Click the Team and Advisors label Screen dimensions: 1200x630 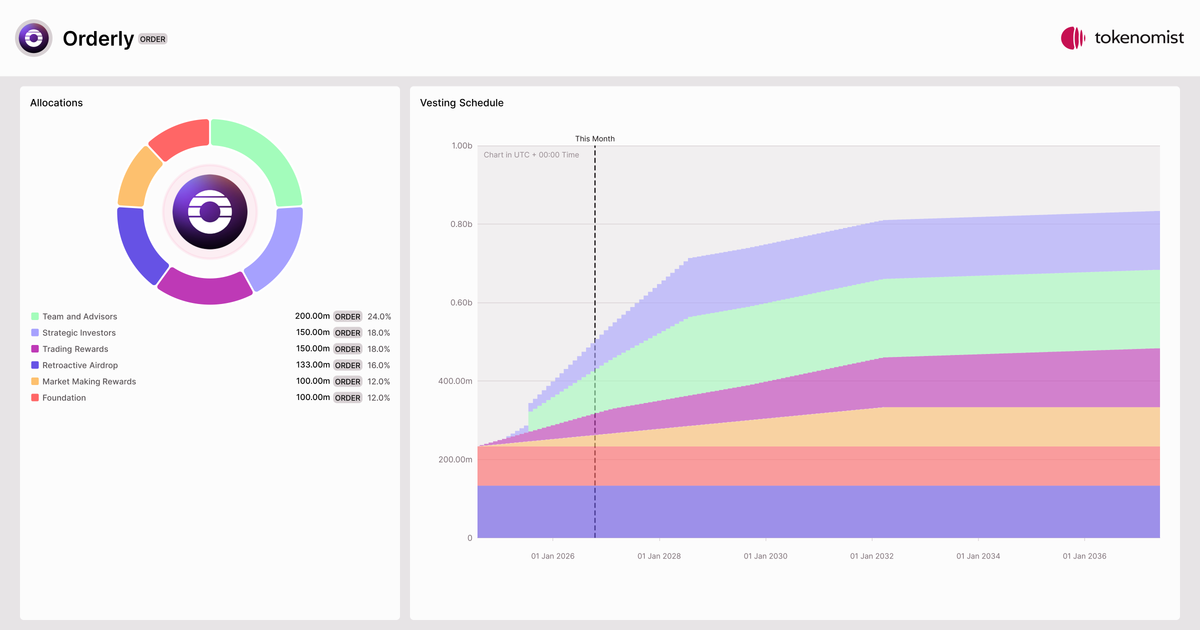pos(79,316)
